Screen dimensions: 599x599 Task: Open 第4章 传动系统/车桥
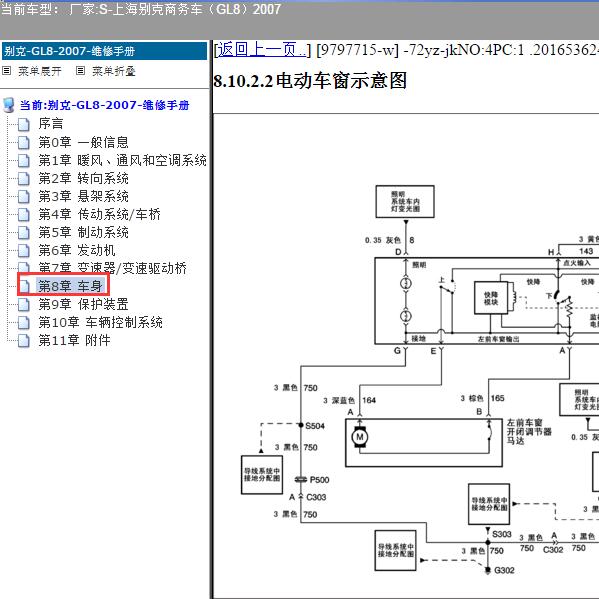[x=99, y=214]
